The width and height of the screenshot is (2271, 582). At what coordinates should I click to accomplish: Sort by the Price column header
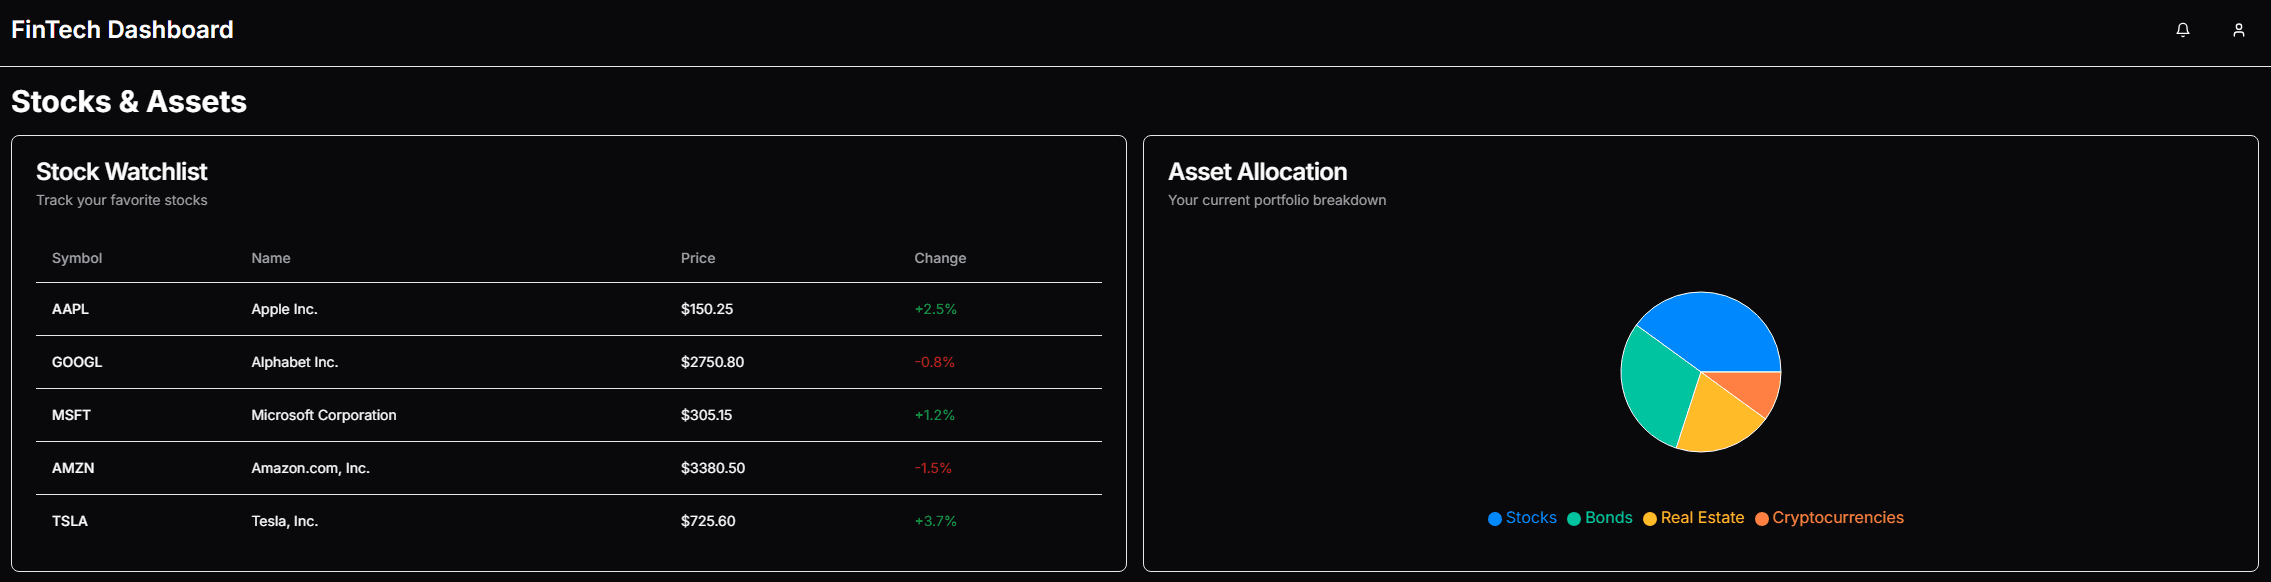698,258
